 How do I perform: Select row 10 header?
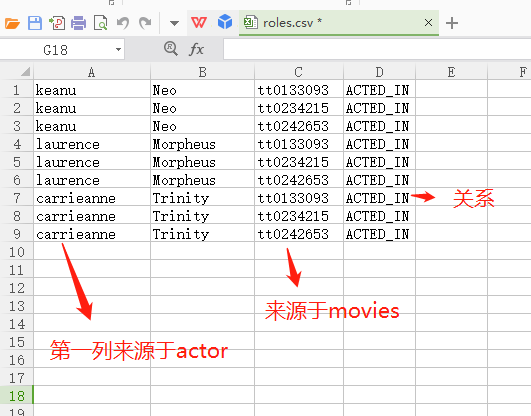pos(17,252)
